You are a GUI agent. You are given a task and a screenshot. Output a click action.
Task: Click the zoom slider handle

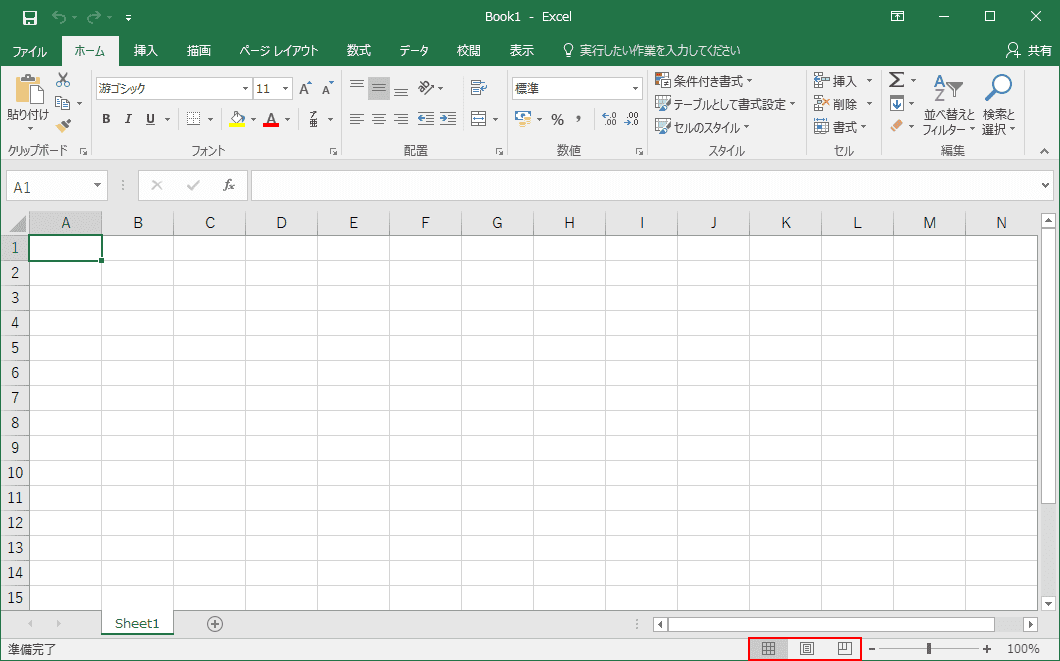pyautogui.click(x=929, y=649)
